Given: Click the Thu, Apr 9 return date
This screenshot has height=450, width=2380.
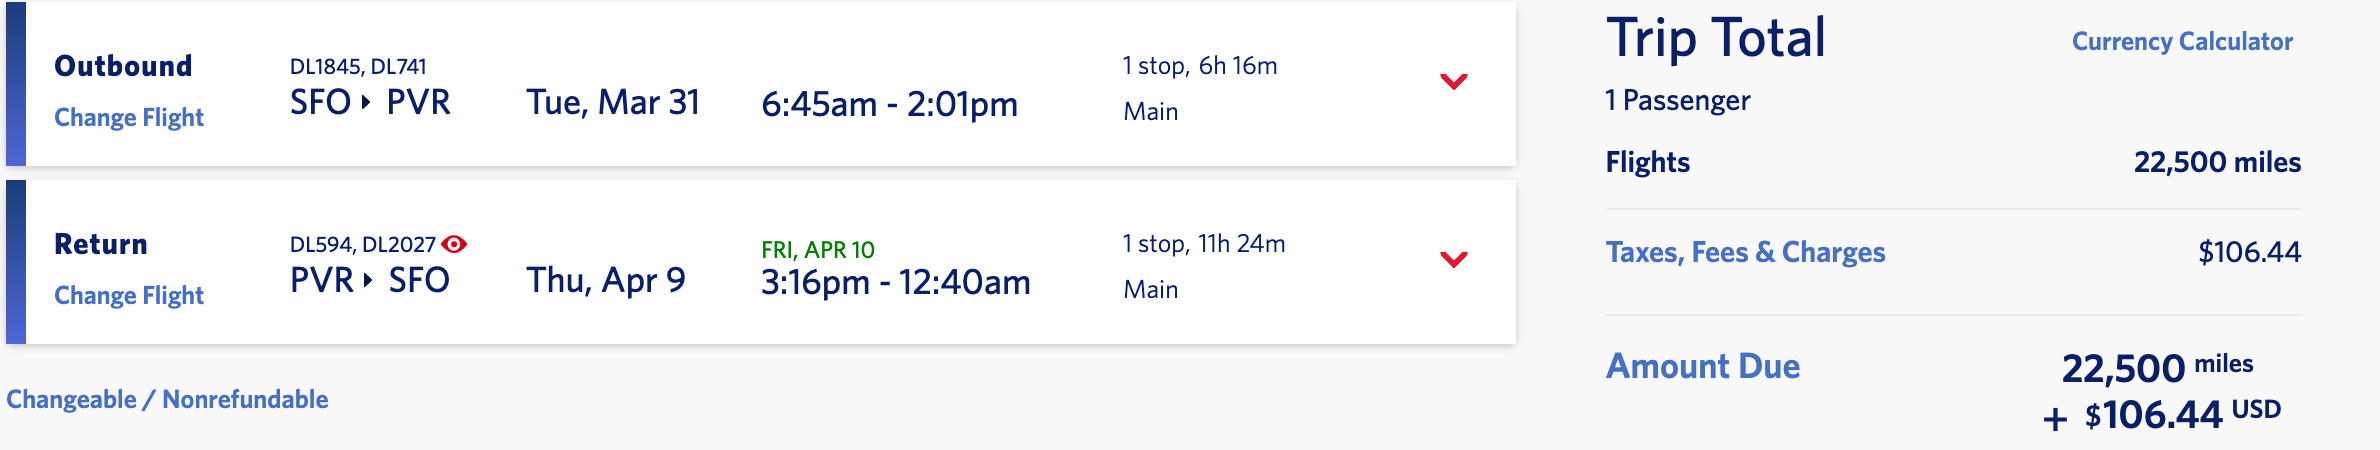Looking at the screenshot, I should tap(606, 281).
